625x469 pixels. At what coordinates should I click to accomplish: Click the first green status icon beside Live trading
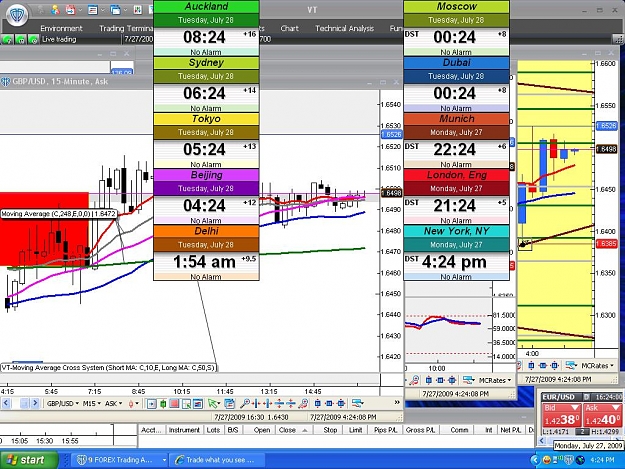pyautogui.click(x=7, y=39)
